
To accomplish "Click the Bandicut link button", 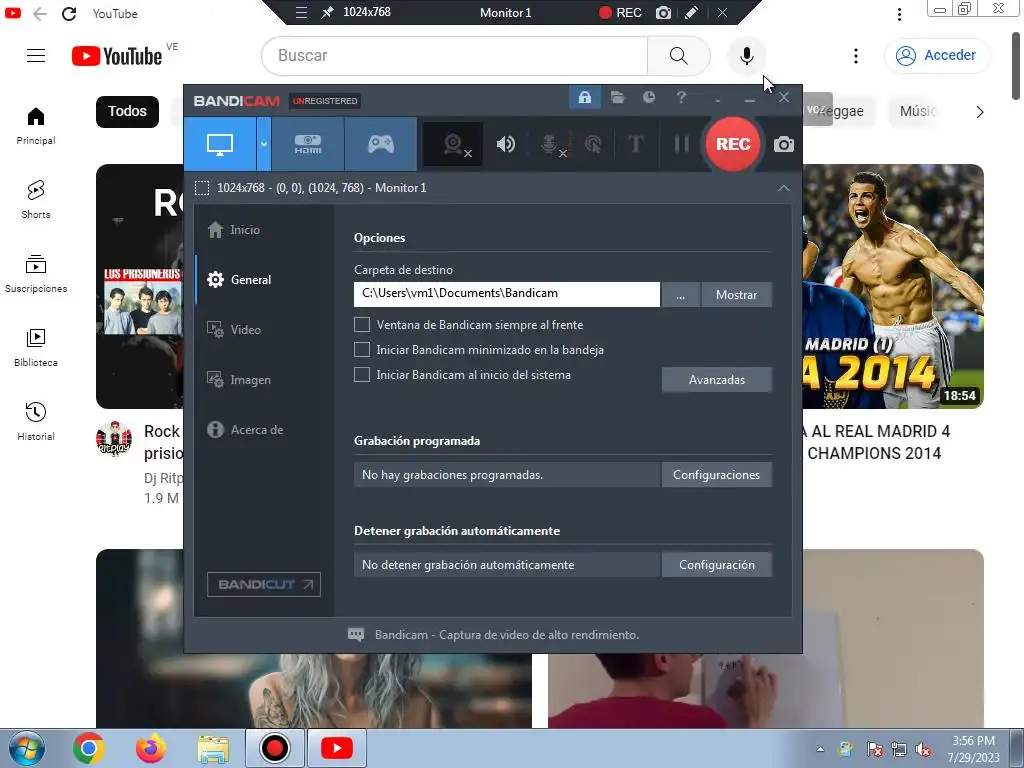I will click(264, 584).
